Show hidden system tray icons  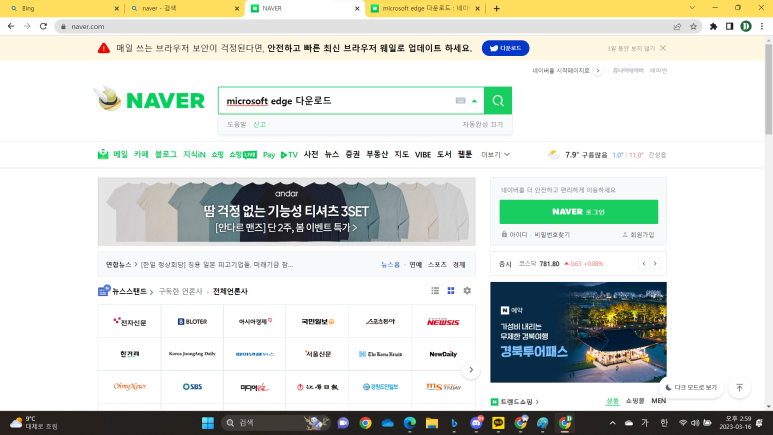pos(612,423)
